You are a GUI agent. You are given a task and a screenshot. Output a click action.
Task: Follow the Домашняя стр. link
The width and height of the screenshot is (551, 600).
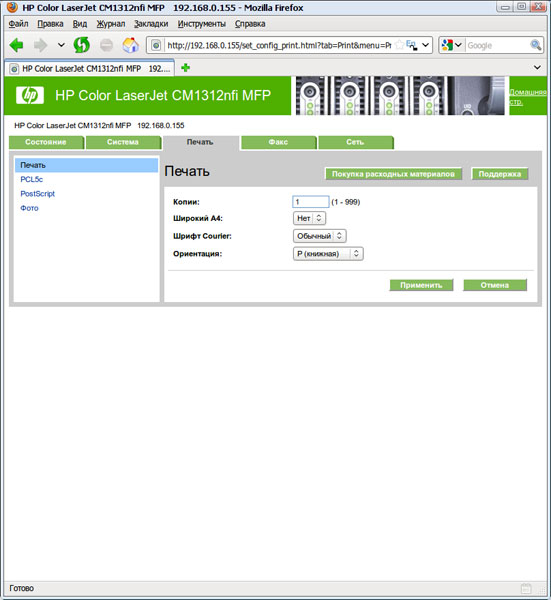527,97
